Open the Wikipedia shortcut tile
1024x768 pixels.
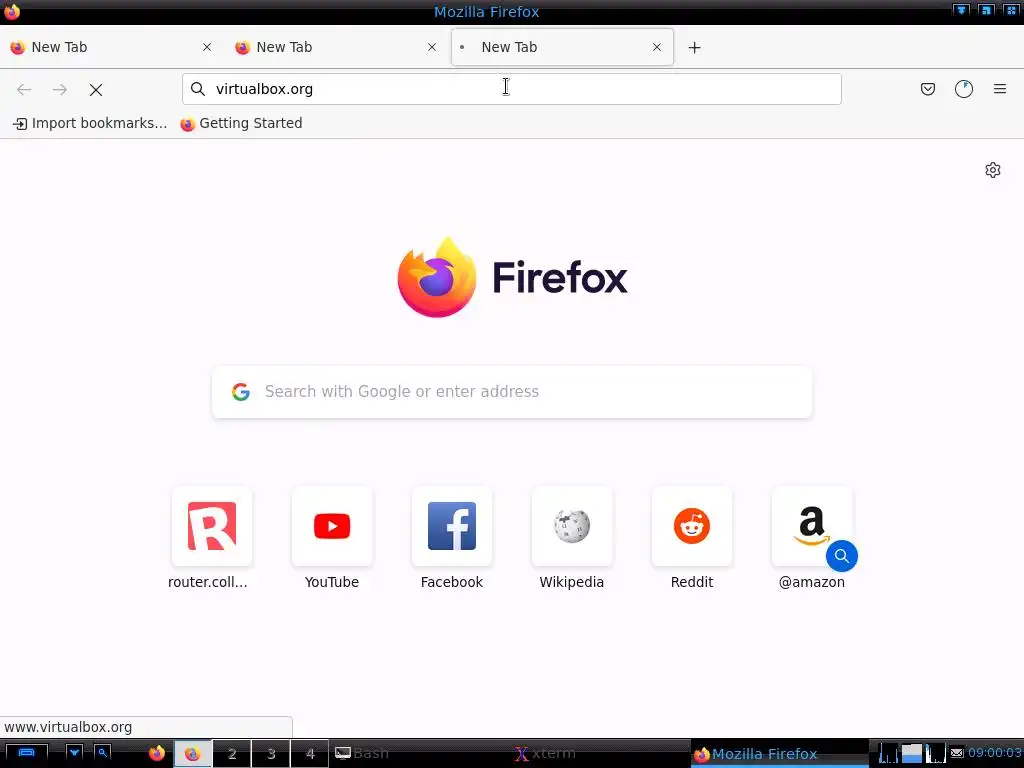click(x=572, y=526)
